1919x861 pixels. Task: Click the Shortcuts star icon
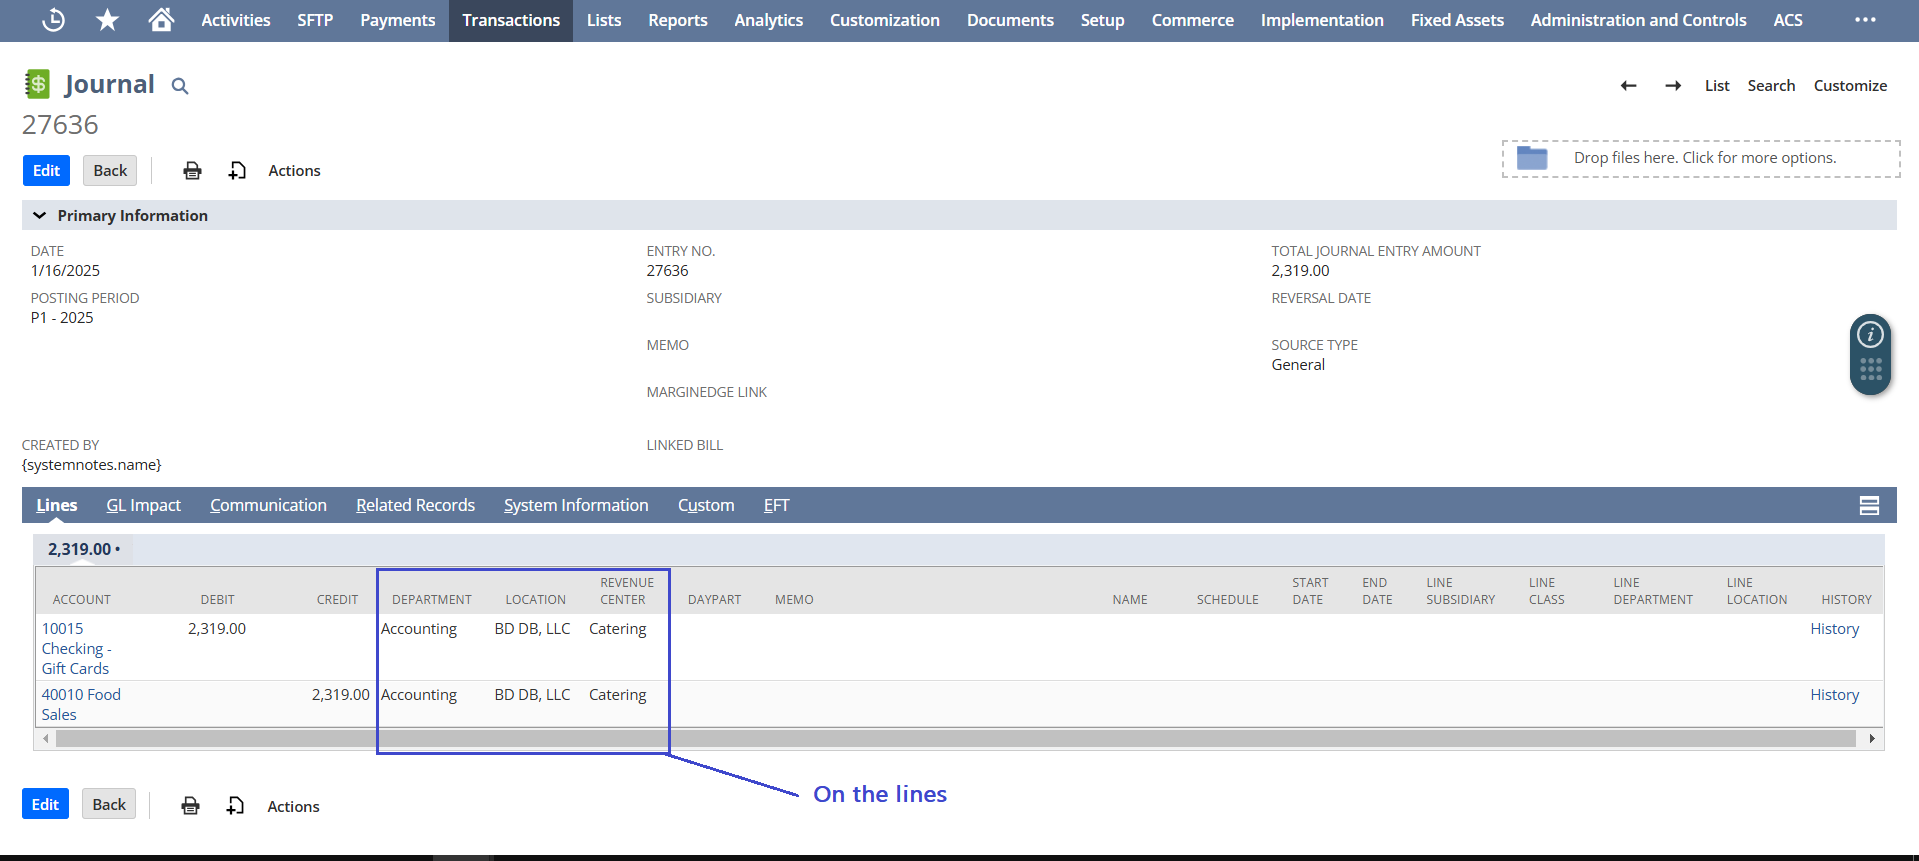[107, 20]
